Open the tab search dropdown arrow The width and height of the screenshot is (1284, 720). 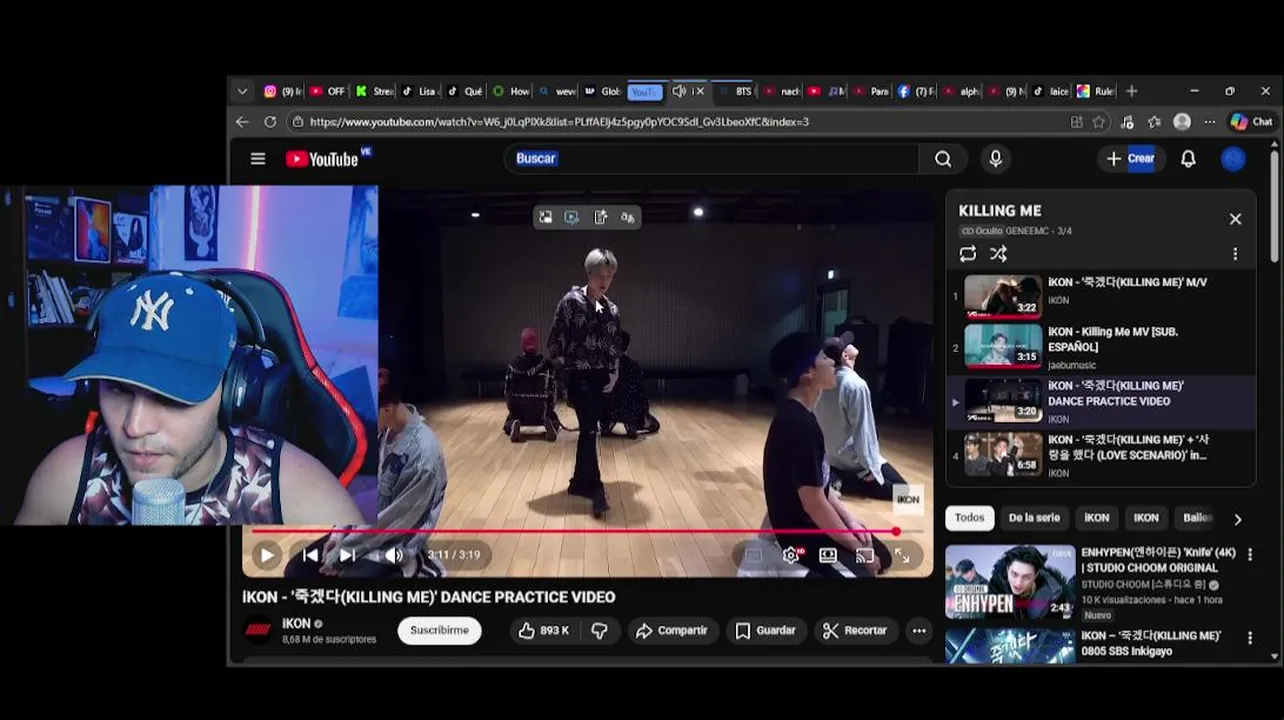tap(242, 91)
